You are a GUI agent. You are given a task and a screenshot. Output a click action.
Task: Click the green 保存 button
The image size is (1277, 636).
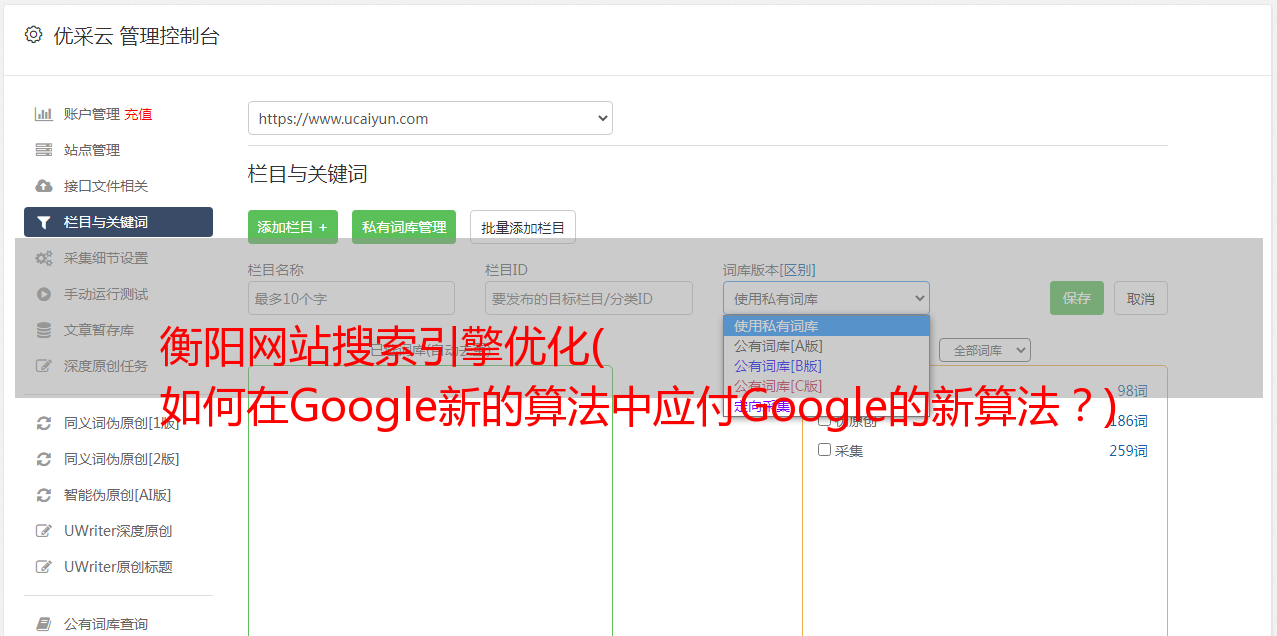point(1077,298)
